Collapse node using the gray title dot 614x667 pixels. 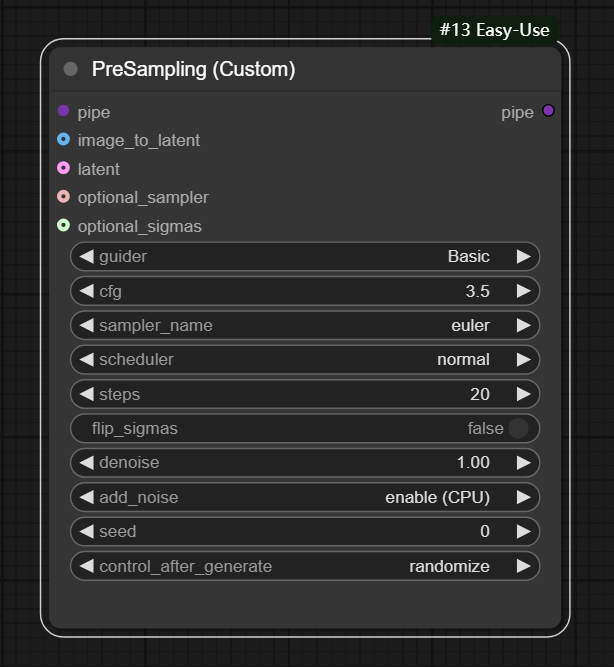(x=70, y=69)
